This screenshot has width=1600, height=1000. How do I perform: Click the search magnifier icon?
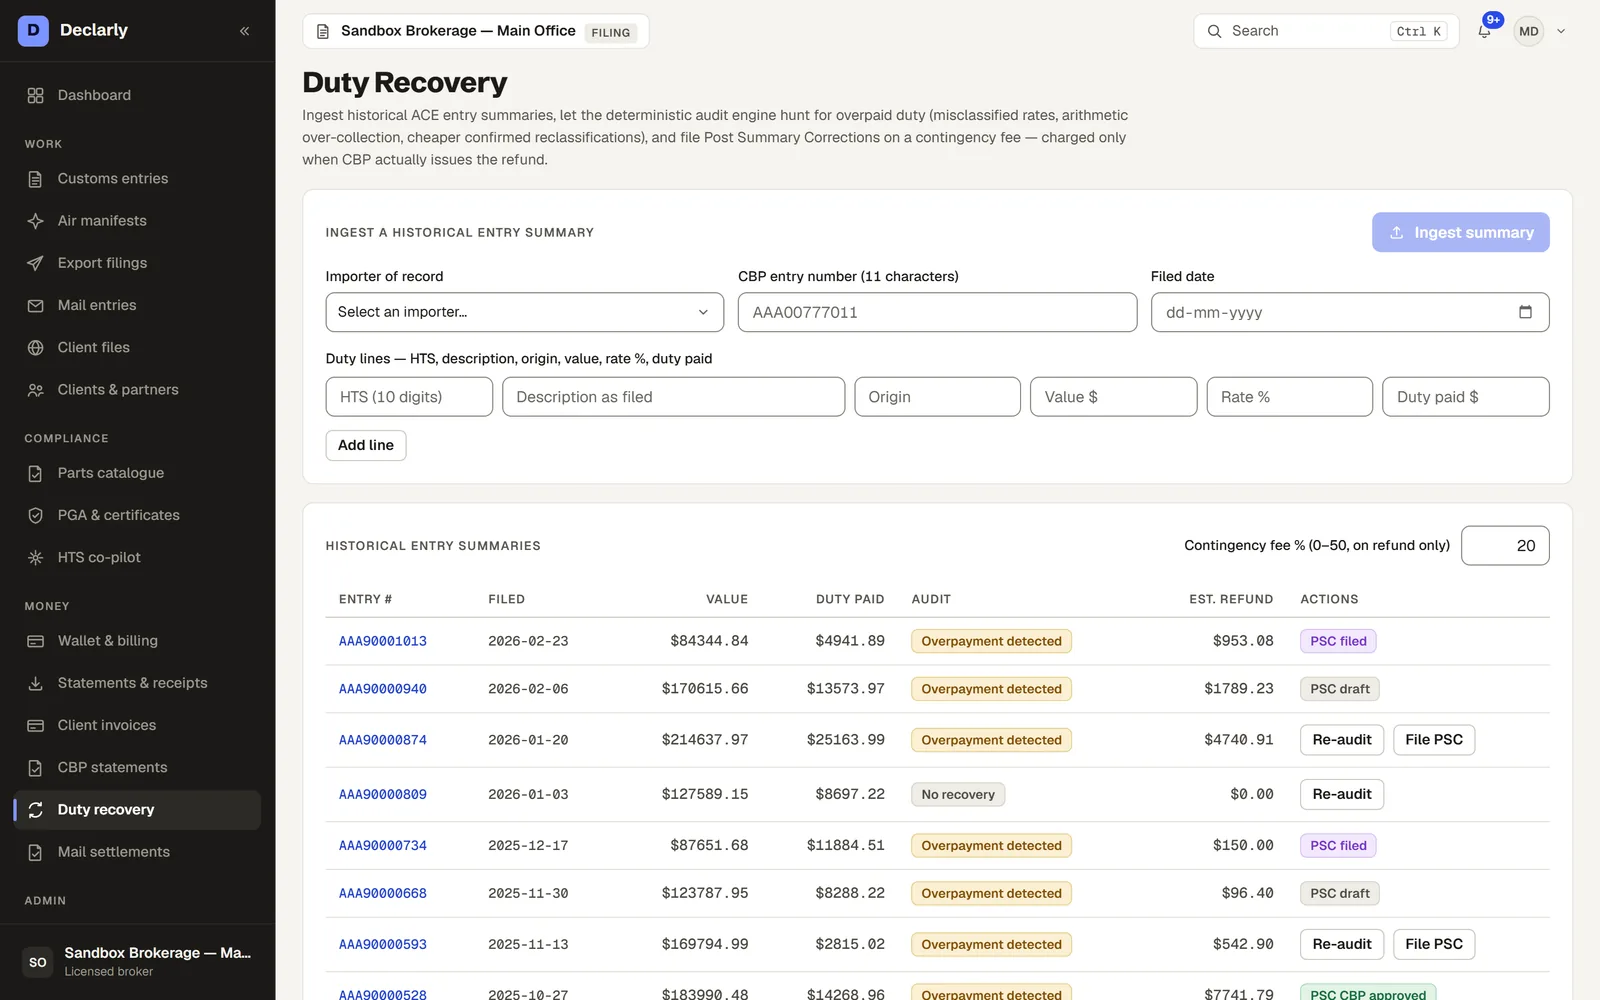1214,31
